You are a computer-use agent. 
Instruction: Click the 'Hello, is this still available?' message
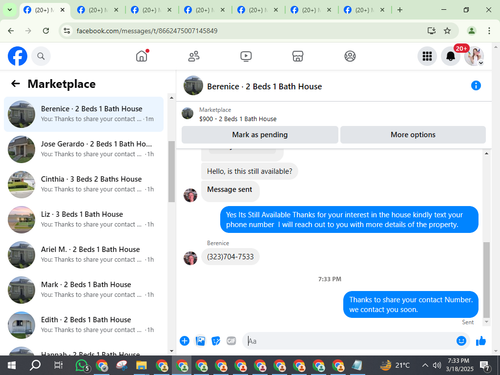pyautogui.click(x=249, y=171)
